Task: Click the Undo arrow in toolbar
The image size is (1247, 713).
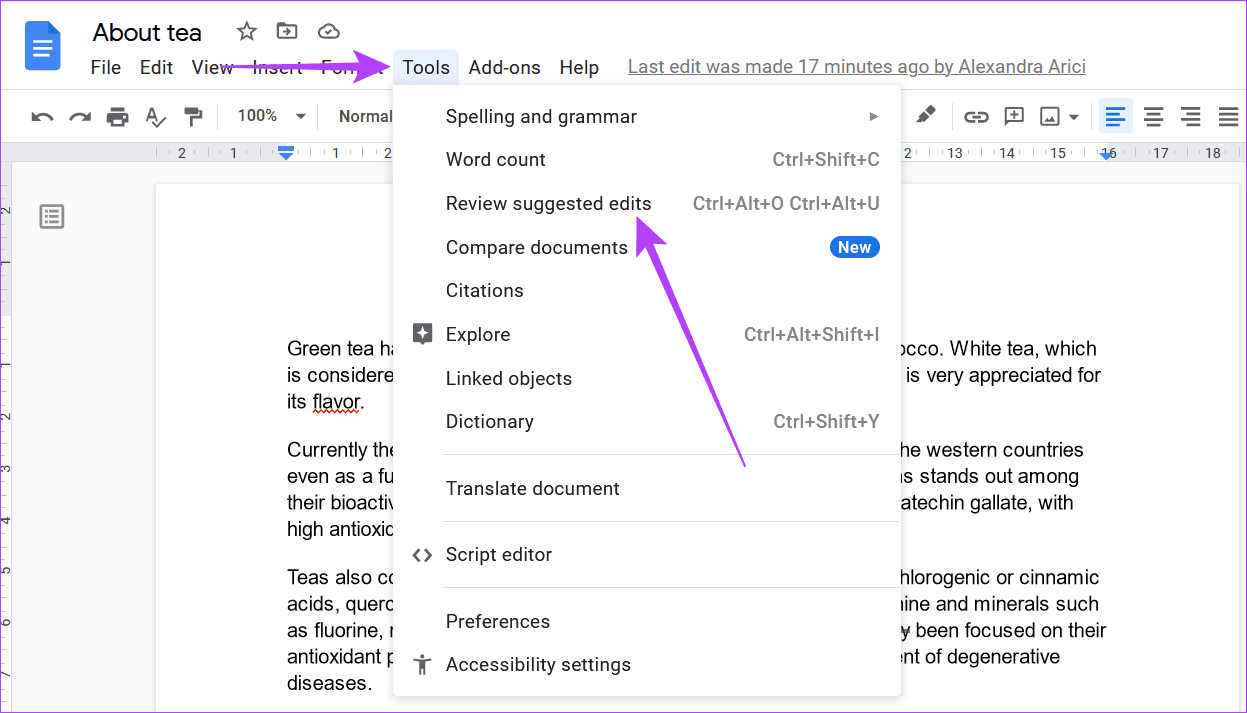Action: tap(42, 117)
